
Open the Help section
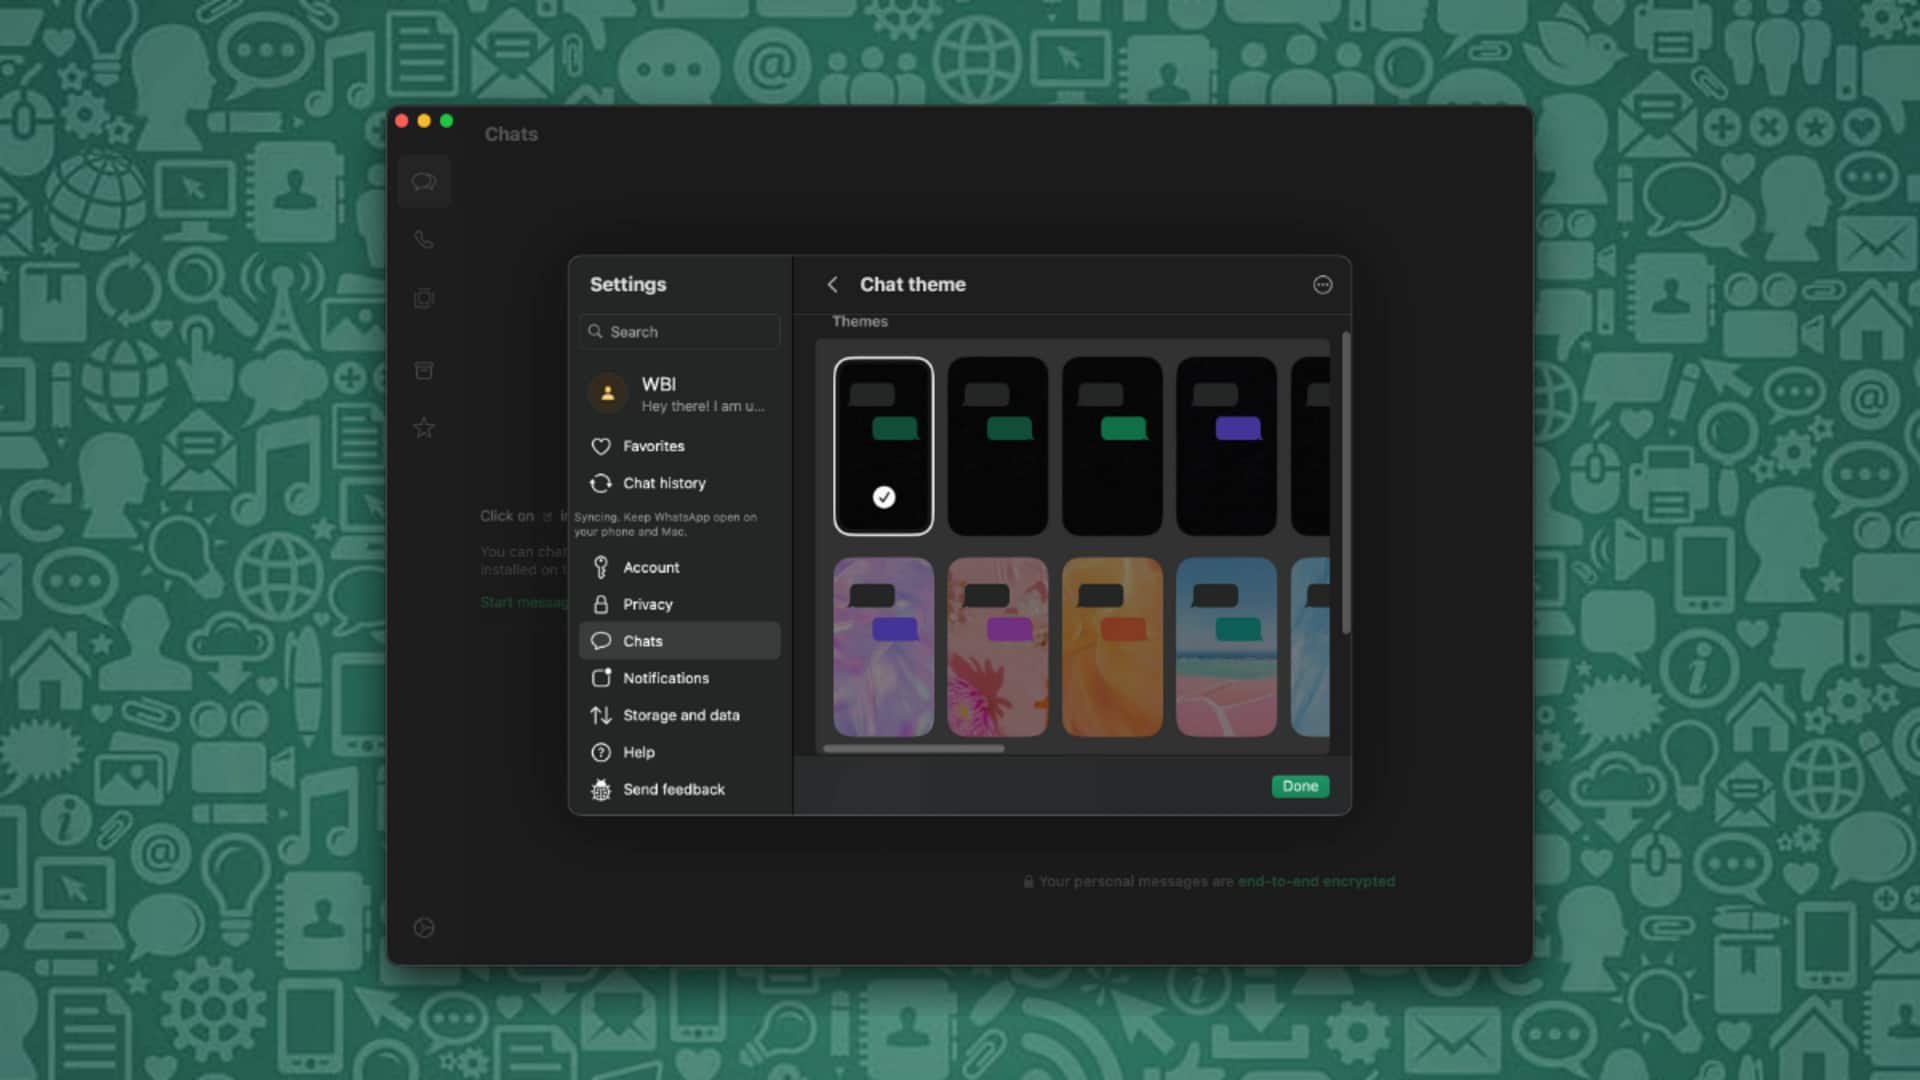click(x=637, y=752)
